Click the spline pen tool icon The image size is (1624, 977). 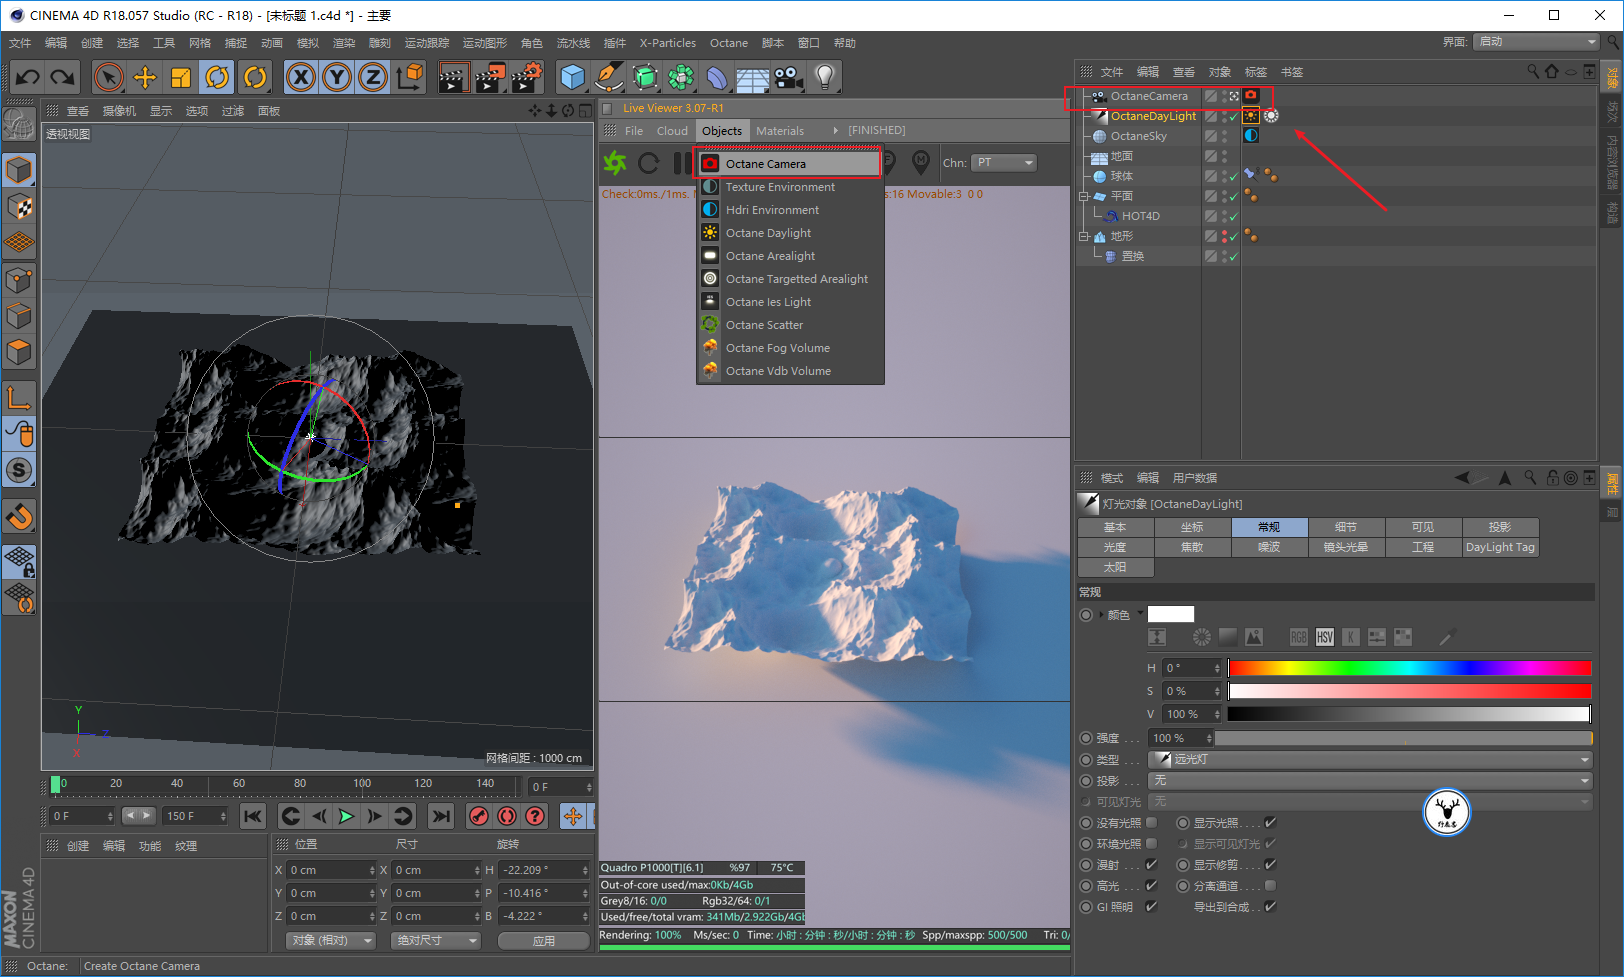point(609,77)
